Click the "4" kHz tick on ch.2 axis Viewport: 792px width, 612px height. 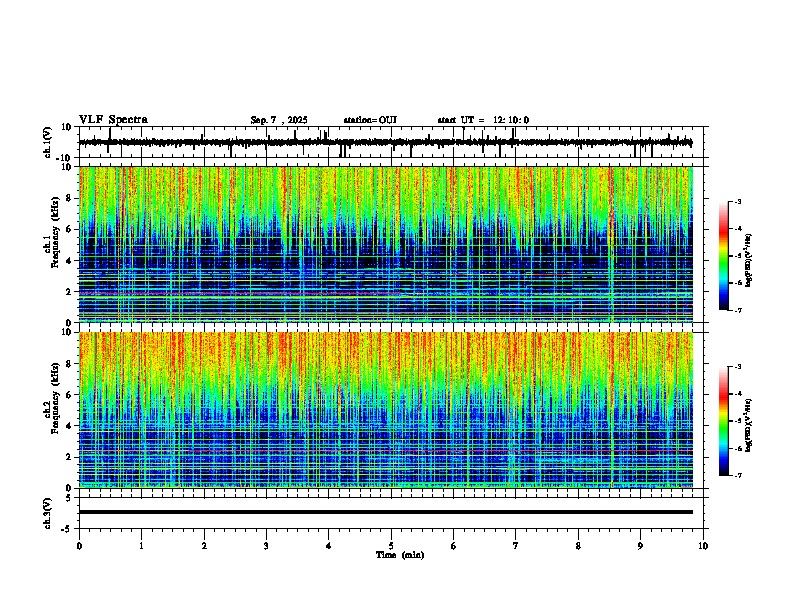click(70, 426)
